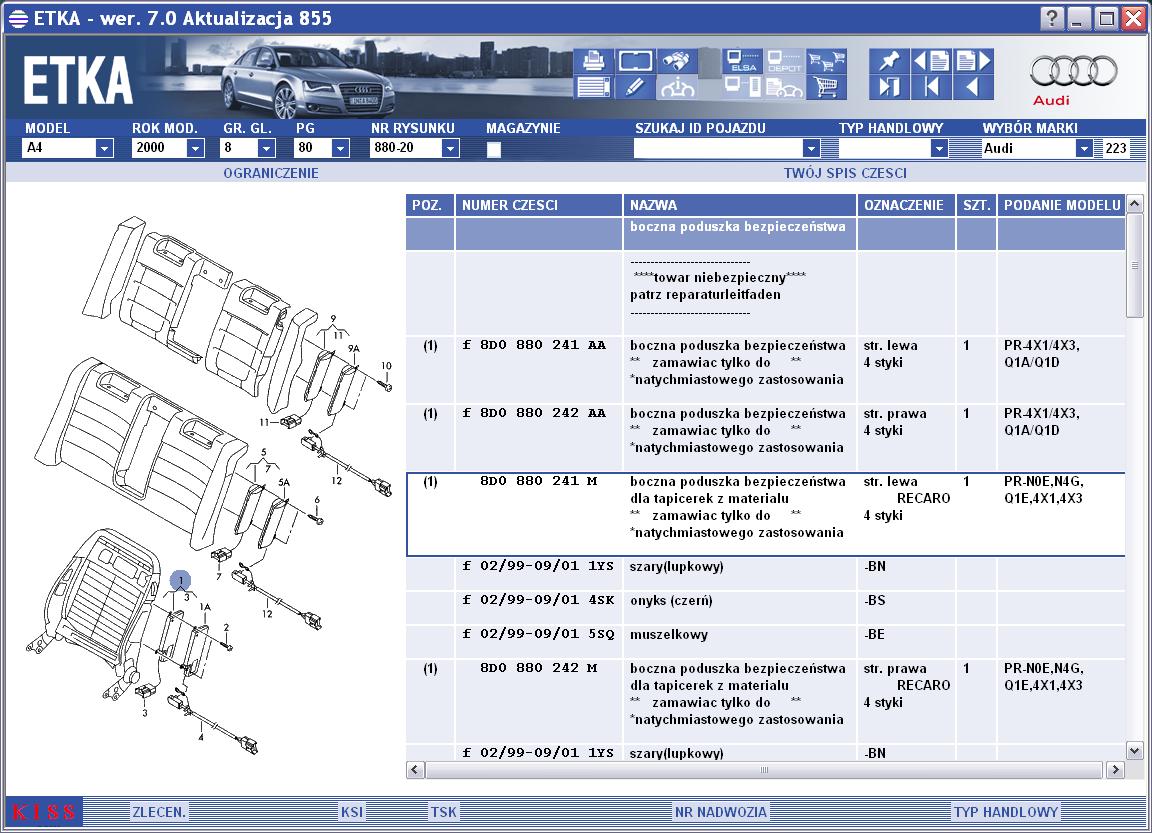Click the three shopping carts icon
Screen dimensions: 1152x833
pyautogui.click(x=826, y=61)
